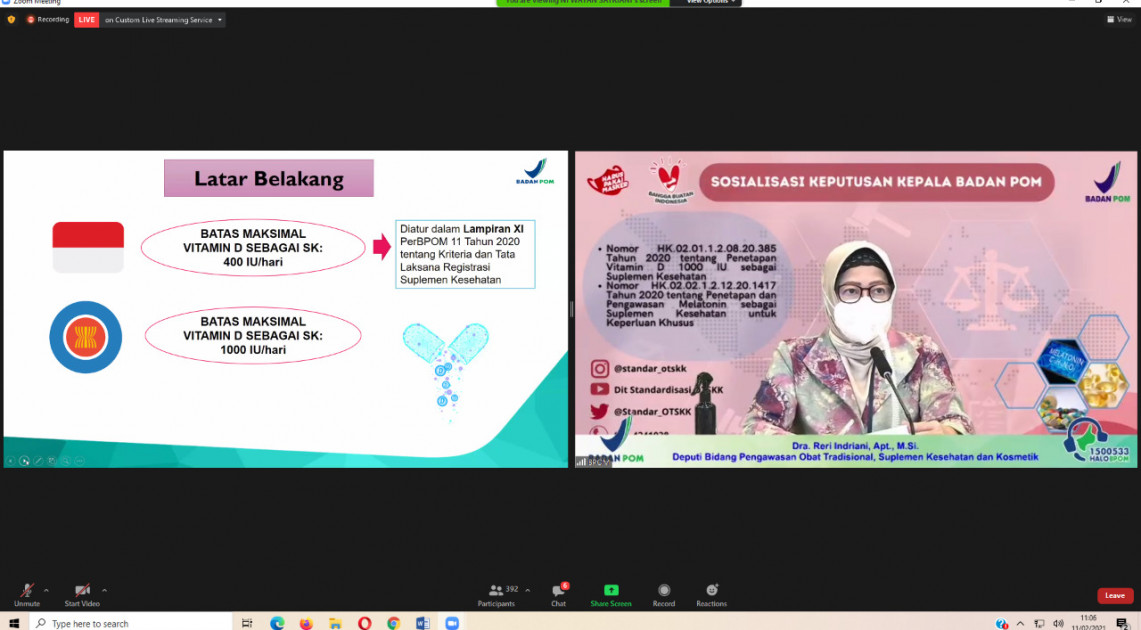Click the red LIVE indicator
This screenshot has height=630, width=1141.
pos(87,20)
